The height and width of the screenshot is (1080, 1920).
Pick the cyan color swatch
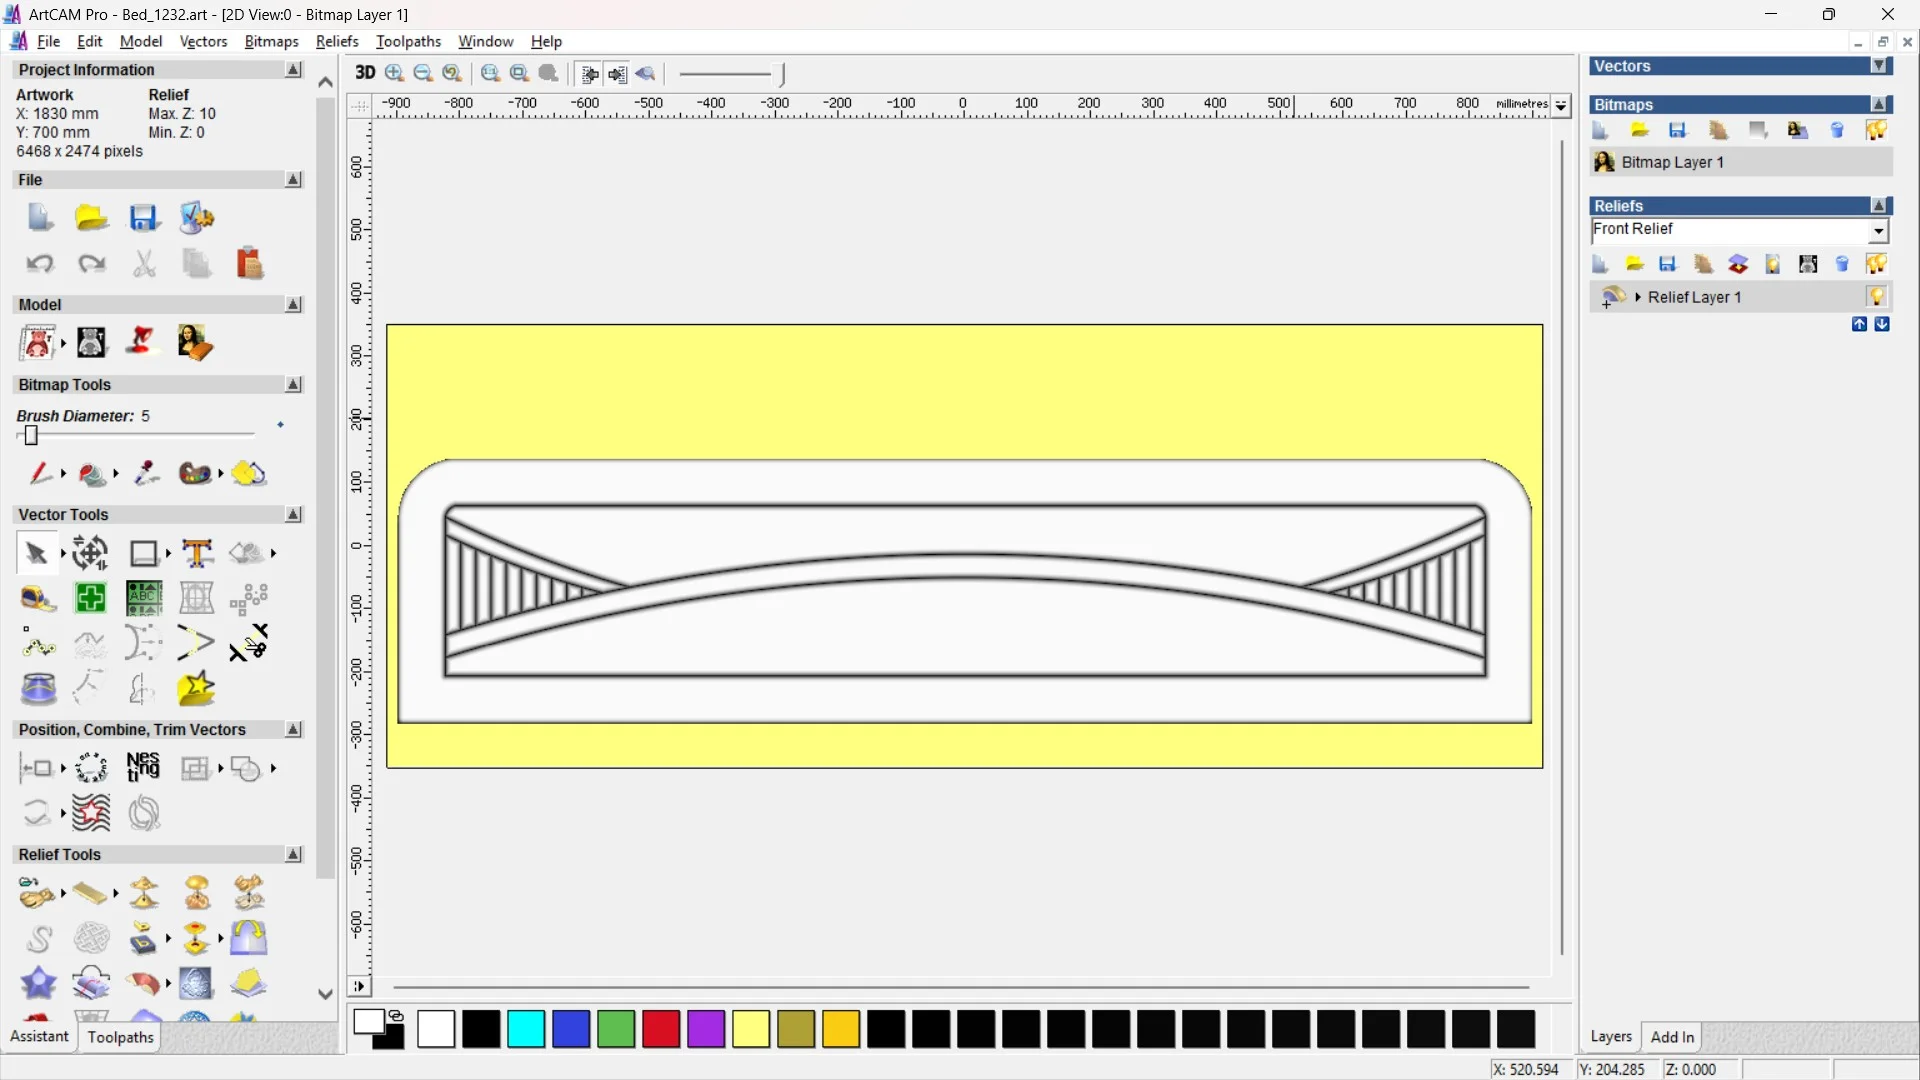[526, 1029]
